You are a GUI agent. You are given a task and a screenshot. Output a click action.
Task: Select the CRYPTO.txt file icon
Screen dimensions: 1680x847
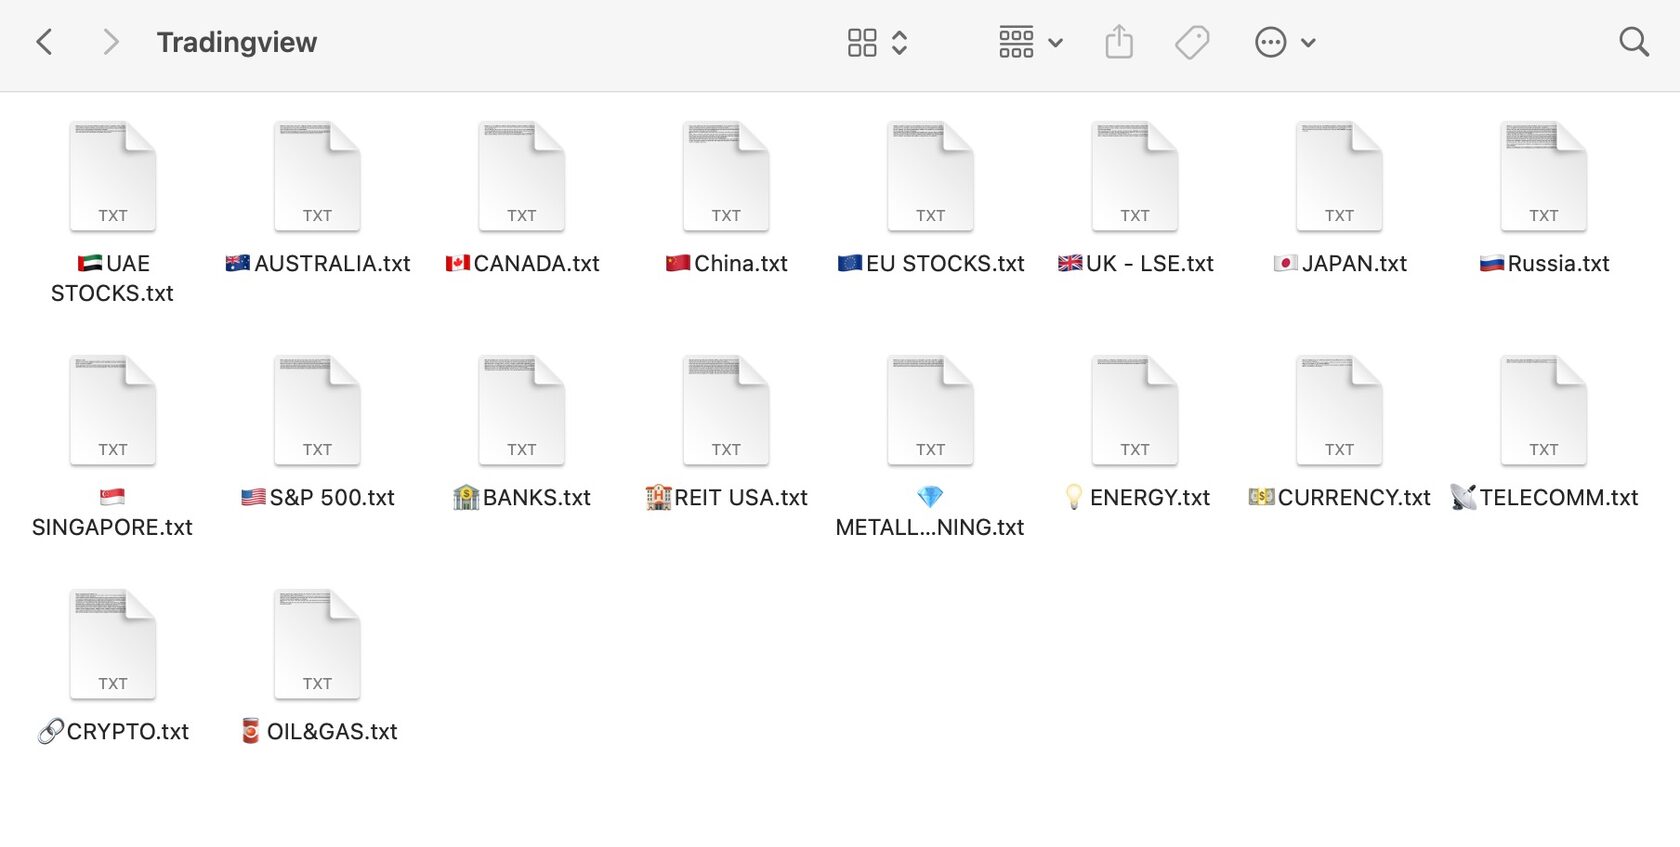pyautogui.click(x=113, y=644)
